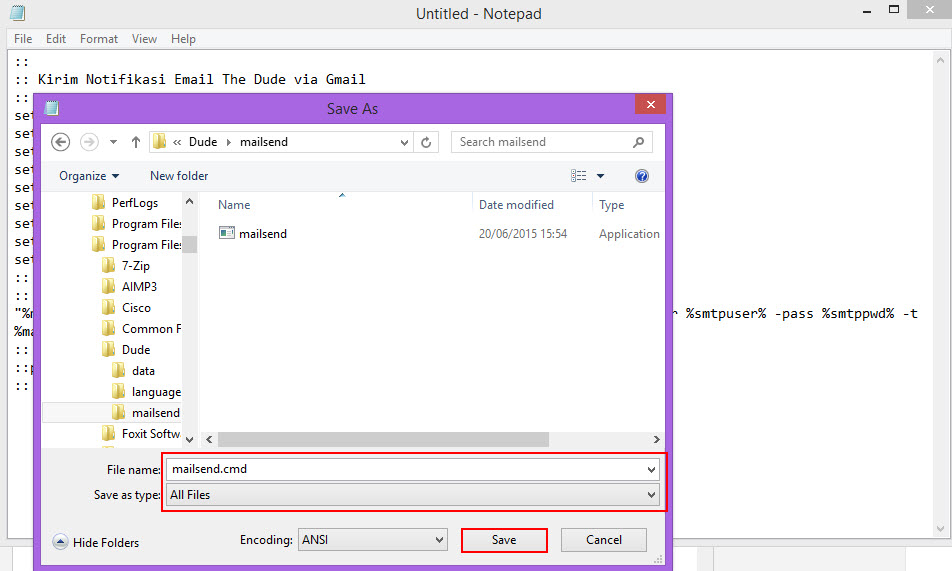This screenshot has height=571, width=952.
Task: Click Notepad icon in Save As title
Action: coord(52,108)
